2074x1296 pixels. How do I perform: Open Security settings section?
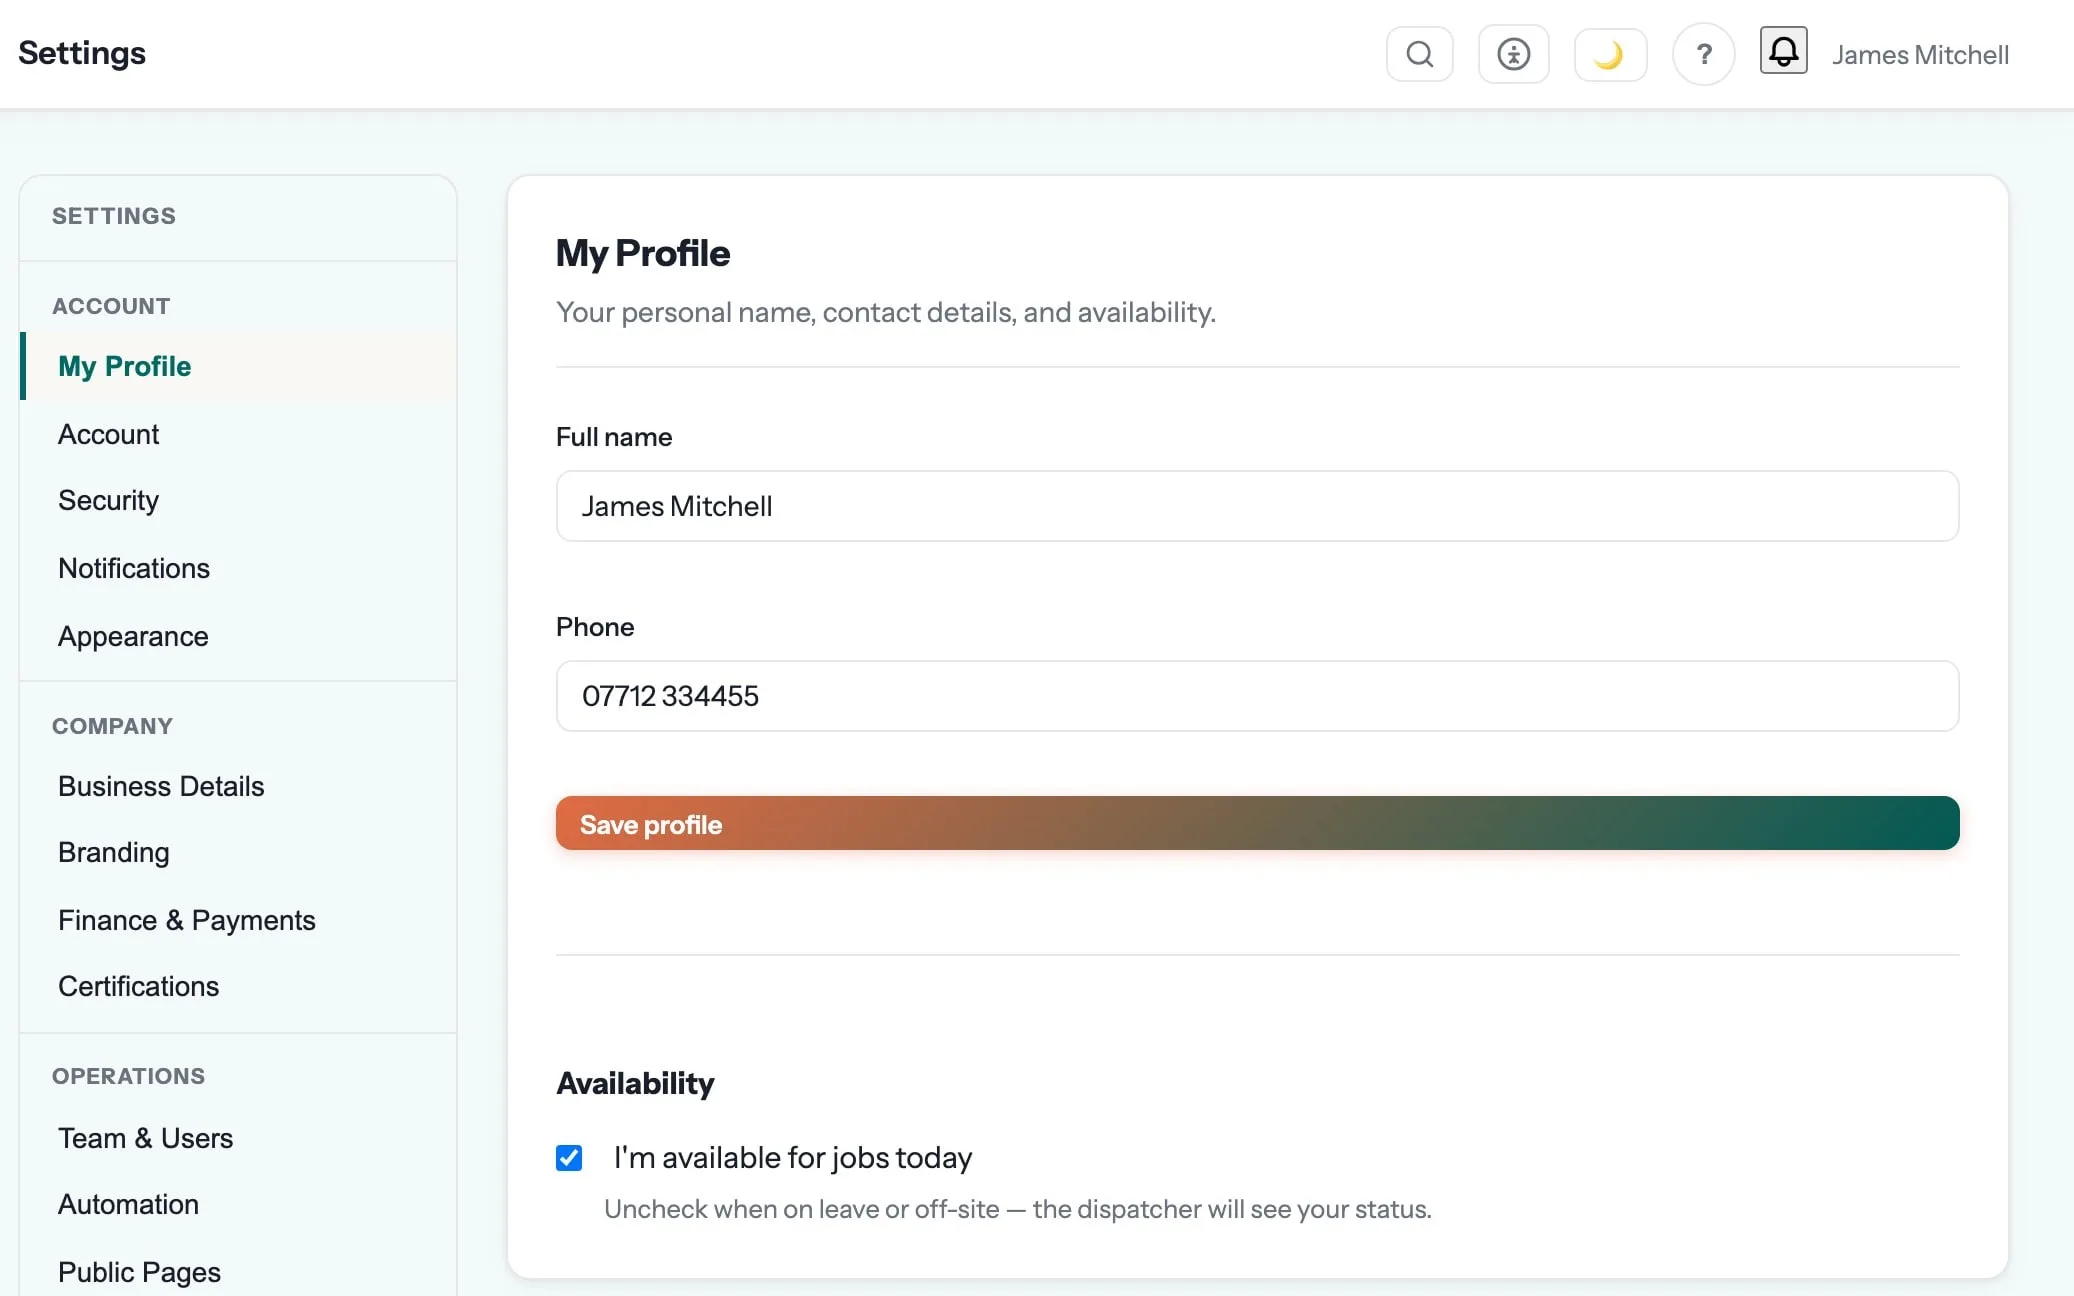pyautogui.click(x=238, y=500)
